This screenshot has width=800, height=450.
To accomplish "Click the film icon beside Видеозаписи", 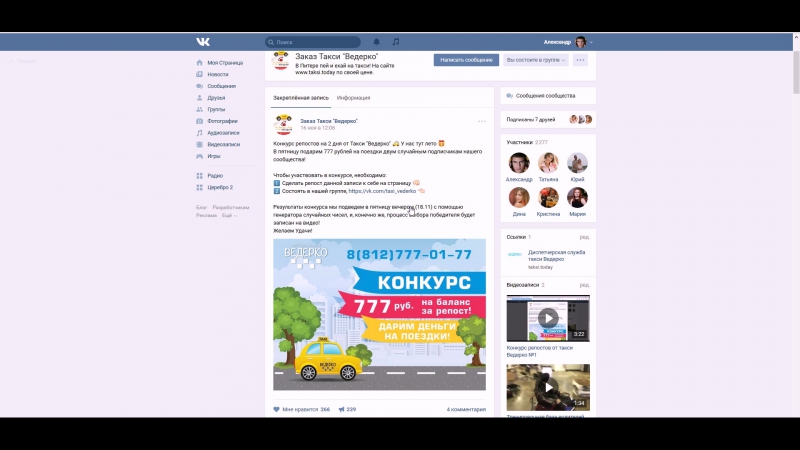I will pos(199,145).
